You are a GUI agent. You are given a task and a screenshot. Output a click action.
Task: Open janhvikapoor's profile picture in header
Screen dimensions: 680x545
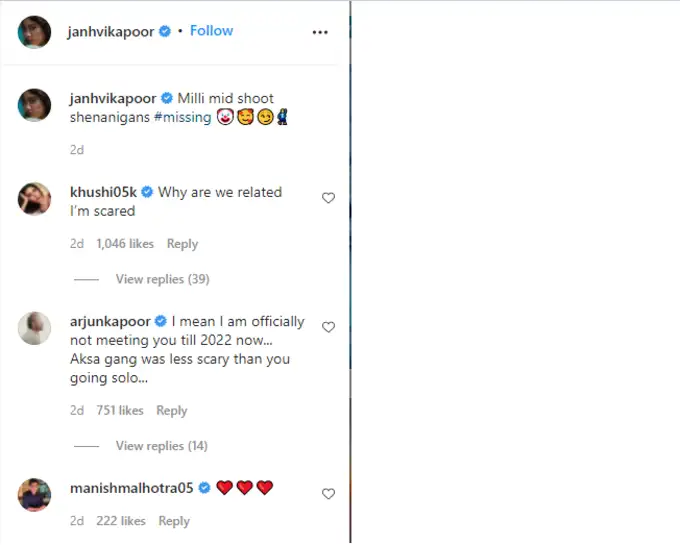(34, 32)
